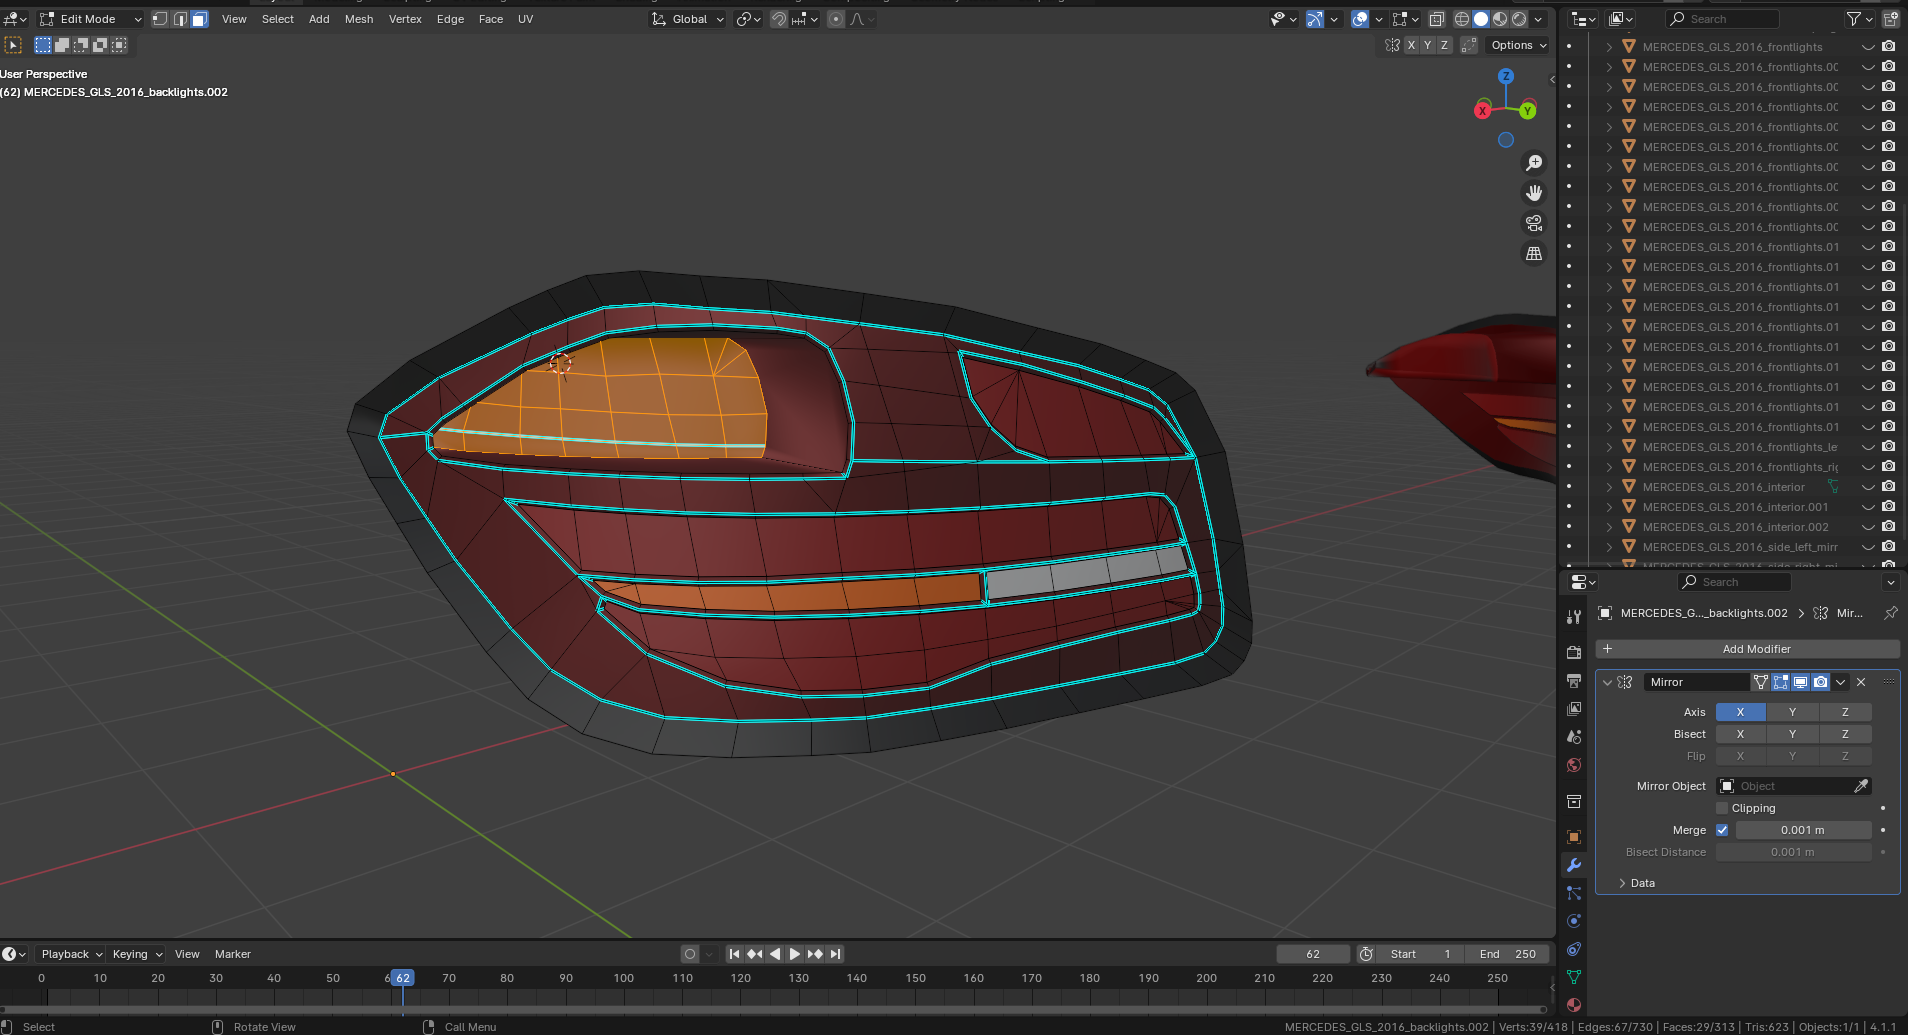Enable the Clipping checkbox
Image resolution: width=1908 pixels, height=1035 pixels.
point(1722,808)
